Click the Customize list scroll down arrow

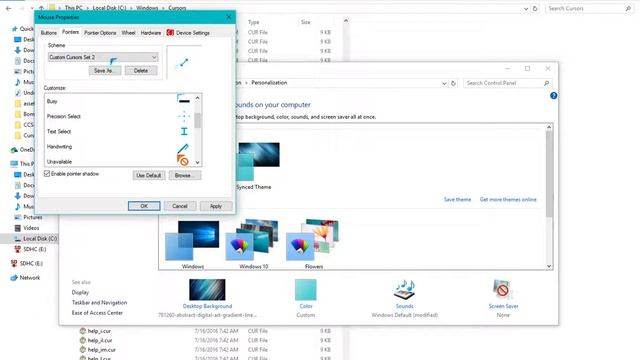click(198, 162)
